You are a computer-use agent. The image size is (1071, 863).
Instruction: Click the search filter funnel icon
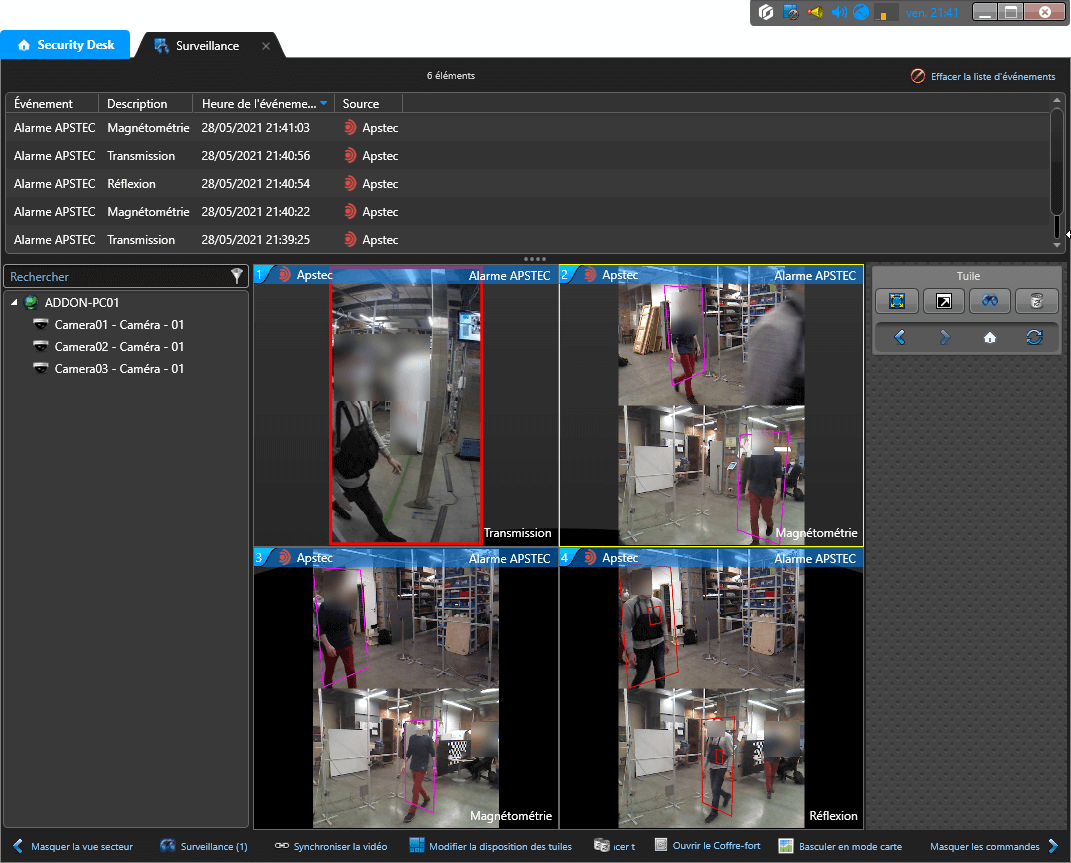[x=237, y=276]
